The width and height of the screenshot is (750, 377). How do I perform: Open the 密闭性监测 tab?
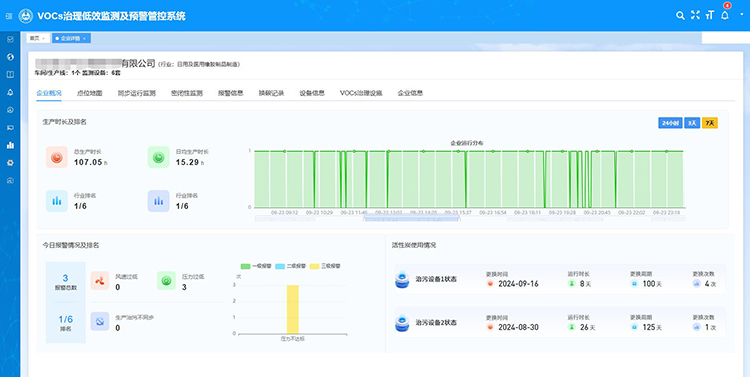pyautogui.click(x=187, y=93)
